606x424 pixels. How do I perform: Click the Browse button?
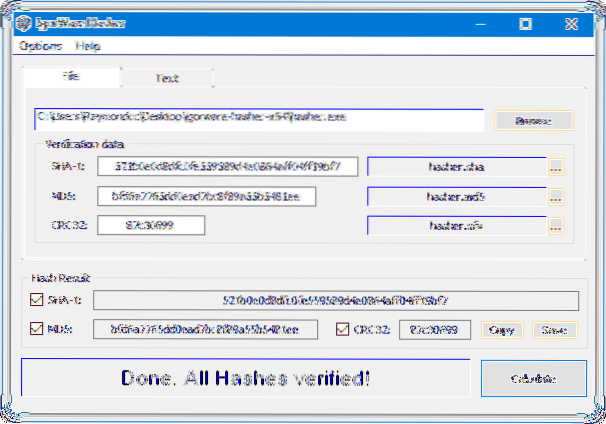point(534,120)
